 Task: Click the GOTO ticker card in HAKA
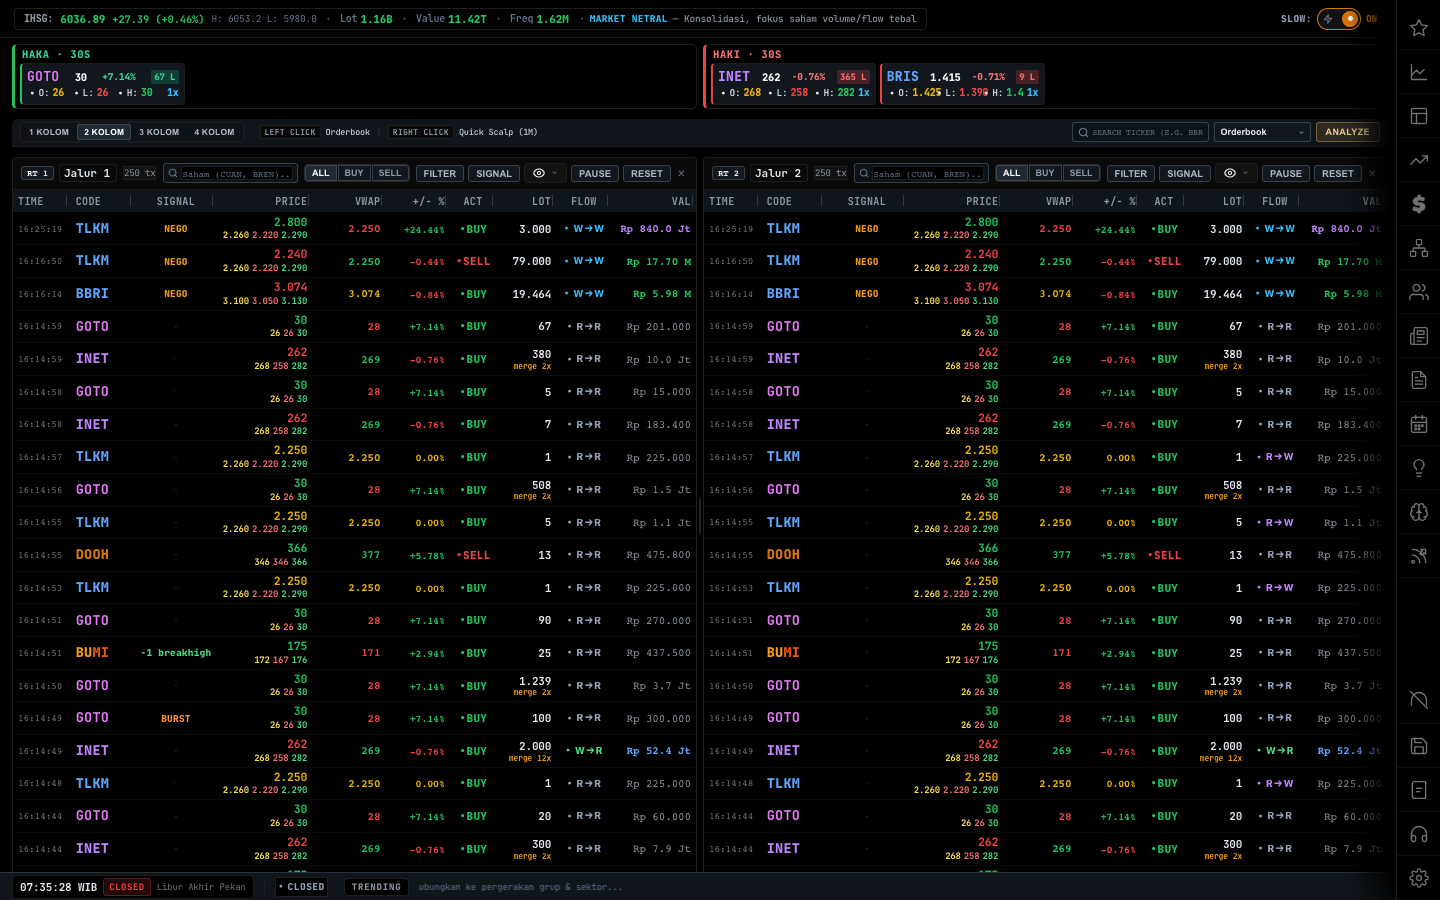point(103,84)
